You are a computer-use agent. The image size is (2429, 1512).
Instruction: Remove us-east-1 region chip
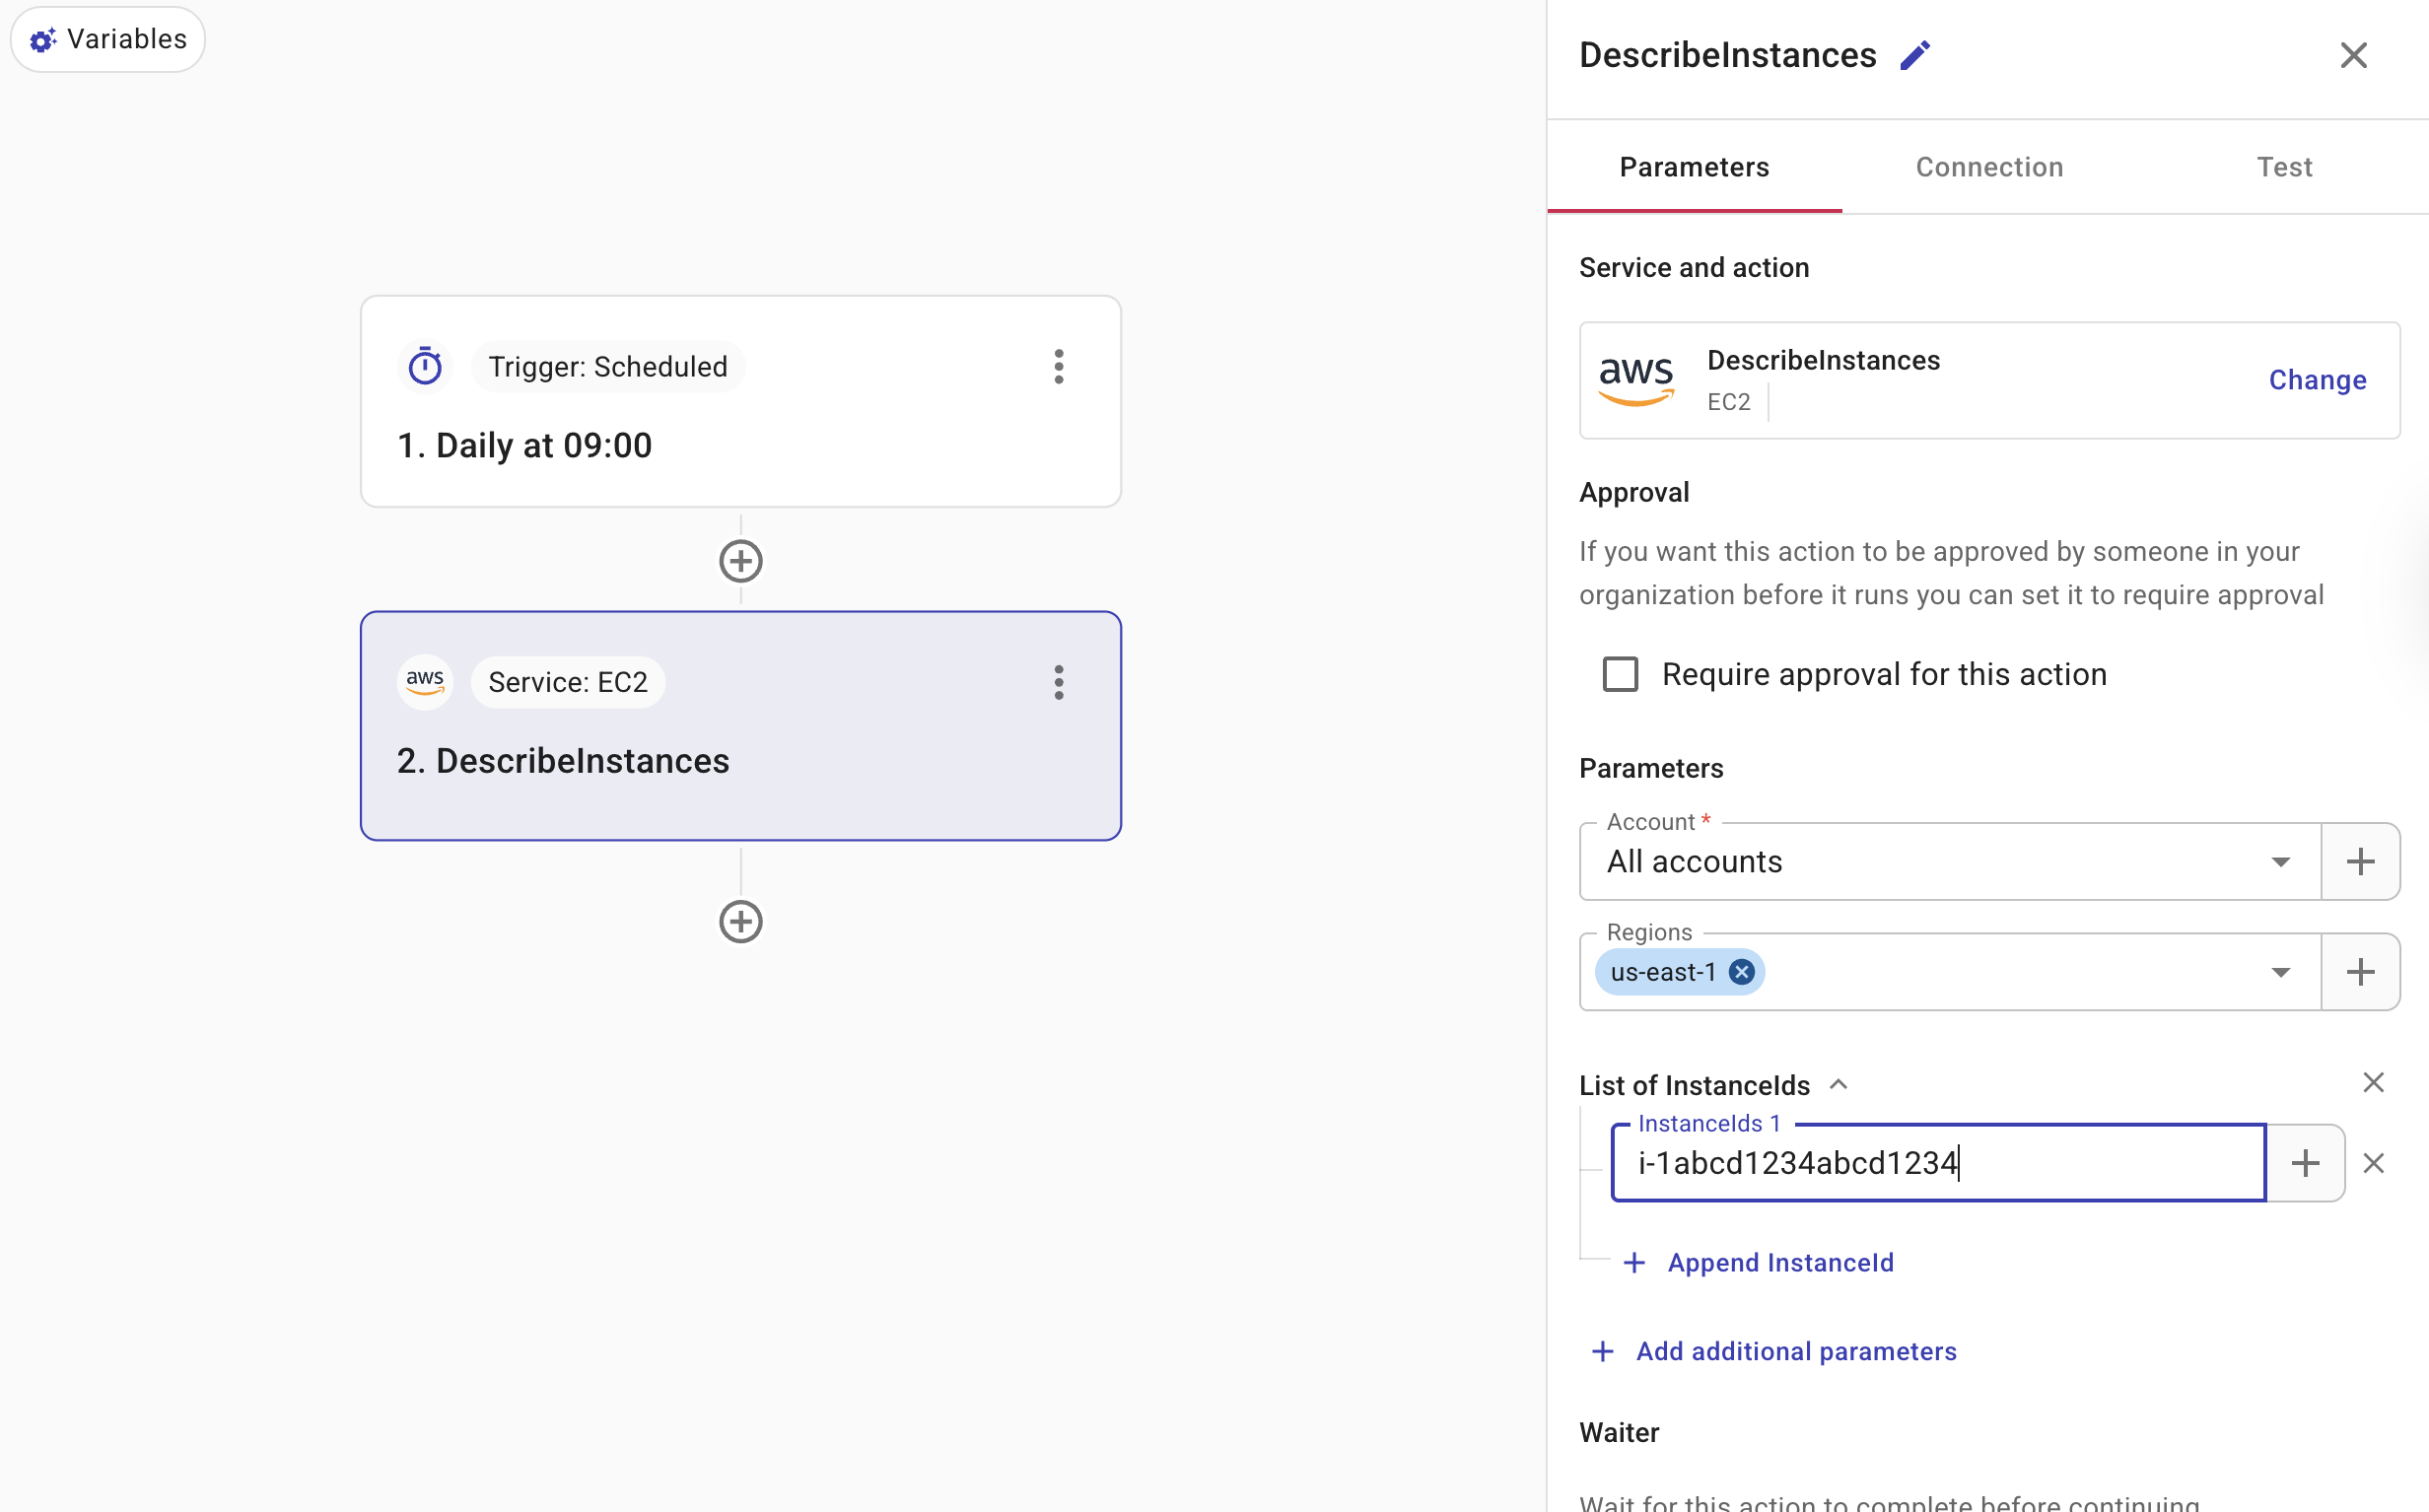click(1741, 972)
